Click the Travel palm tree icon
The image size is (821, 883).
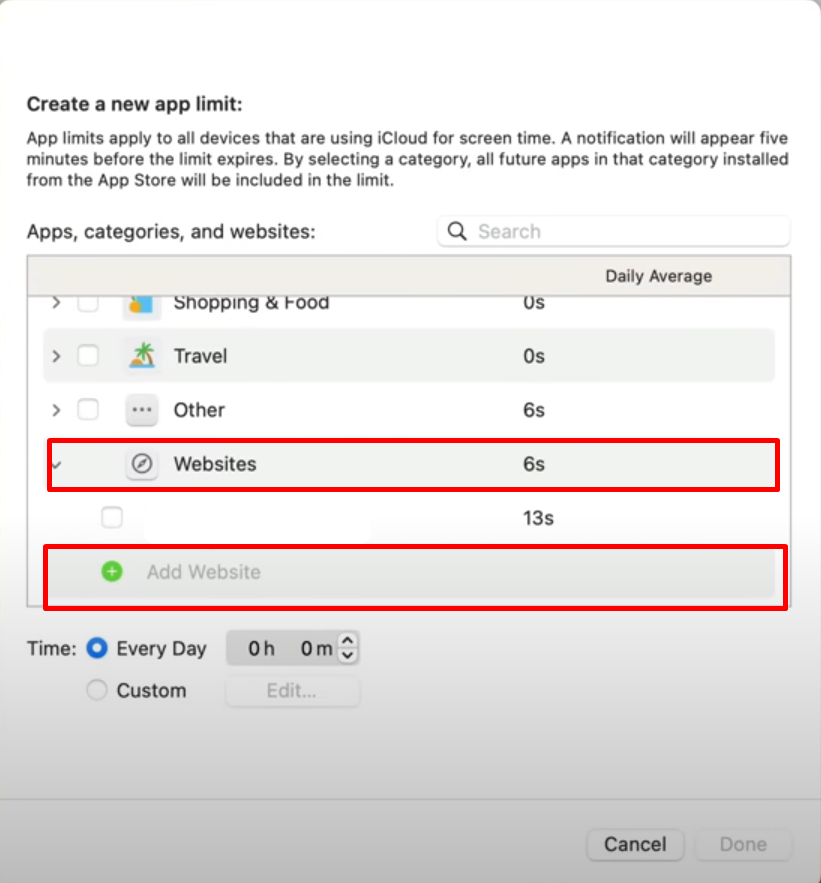(142, 356)
